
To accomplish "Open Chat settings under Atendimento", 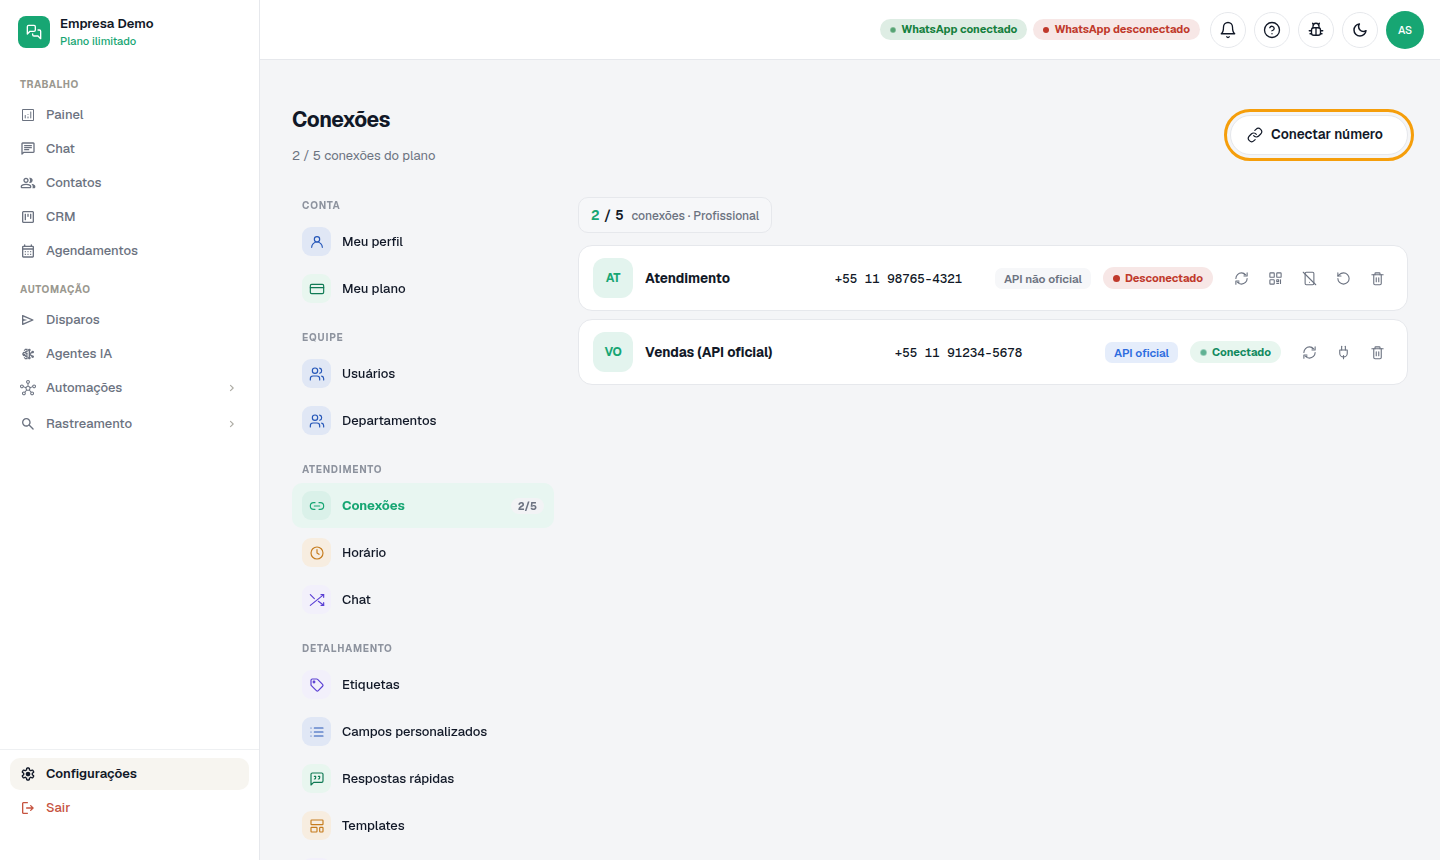I will click(x=422, y=600).
